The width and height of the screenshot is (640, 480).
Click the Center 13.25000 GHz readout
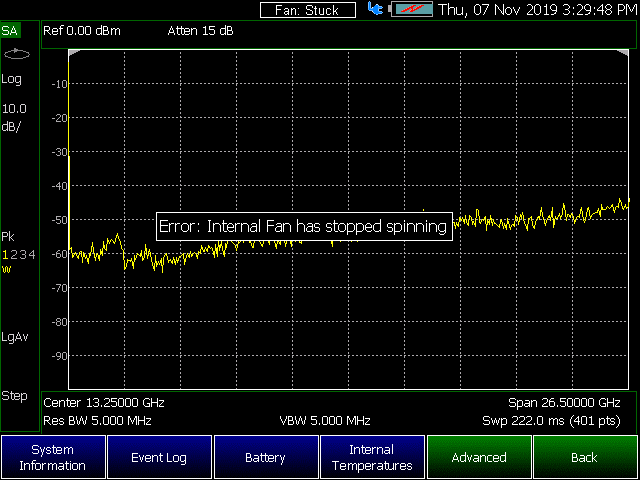104,403
